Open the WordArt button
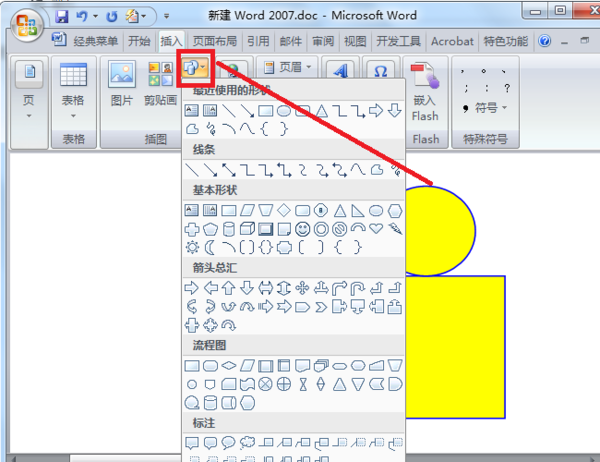This screenshot has height=462, width=600. point(340,71)
